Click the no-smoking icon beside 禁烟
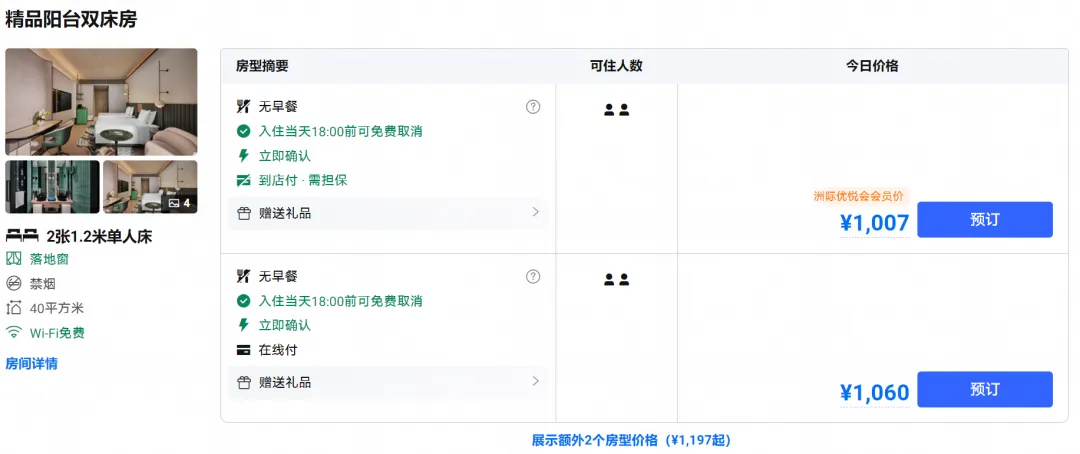 [14, 284]
